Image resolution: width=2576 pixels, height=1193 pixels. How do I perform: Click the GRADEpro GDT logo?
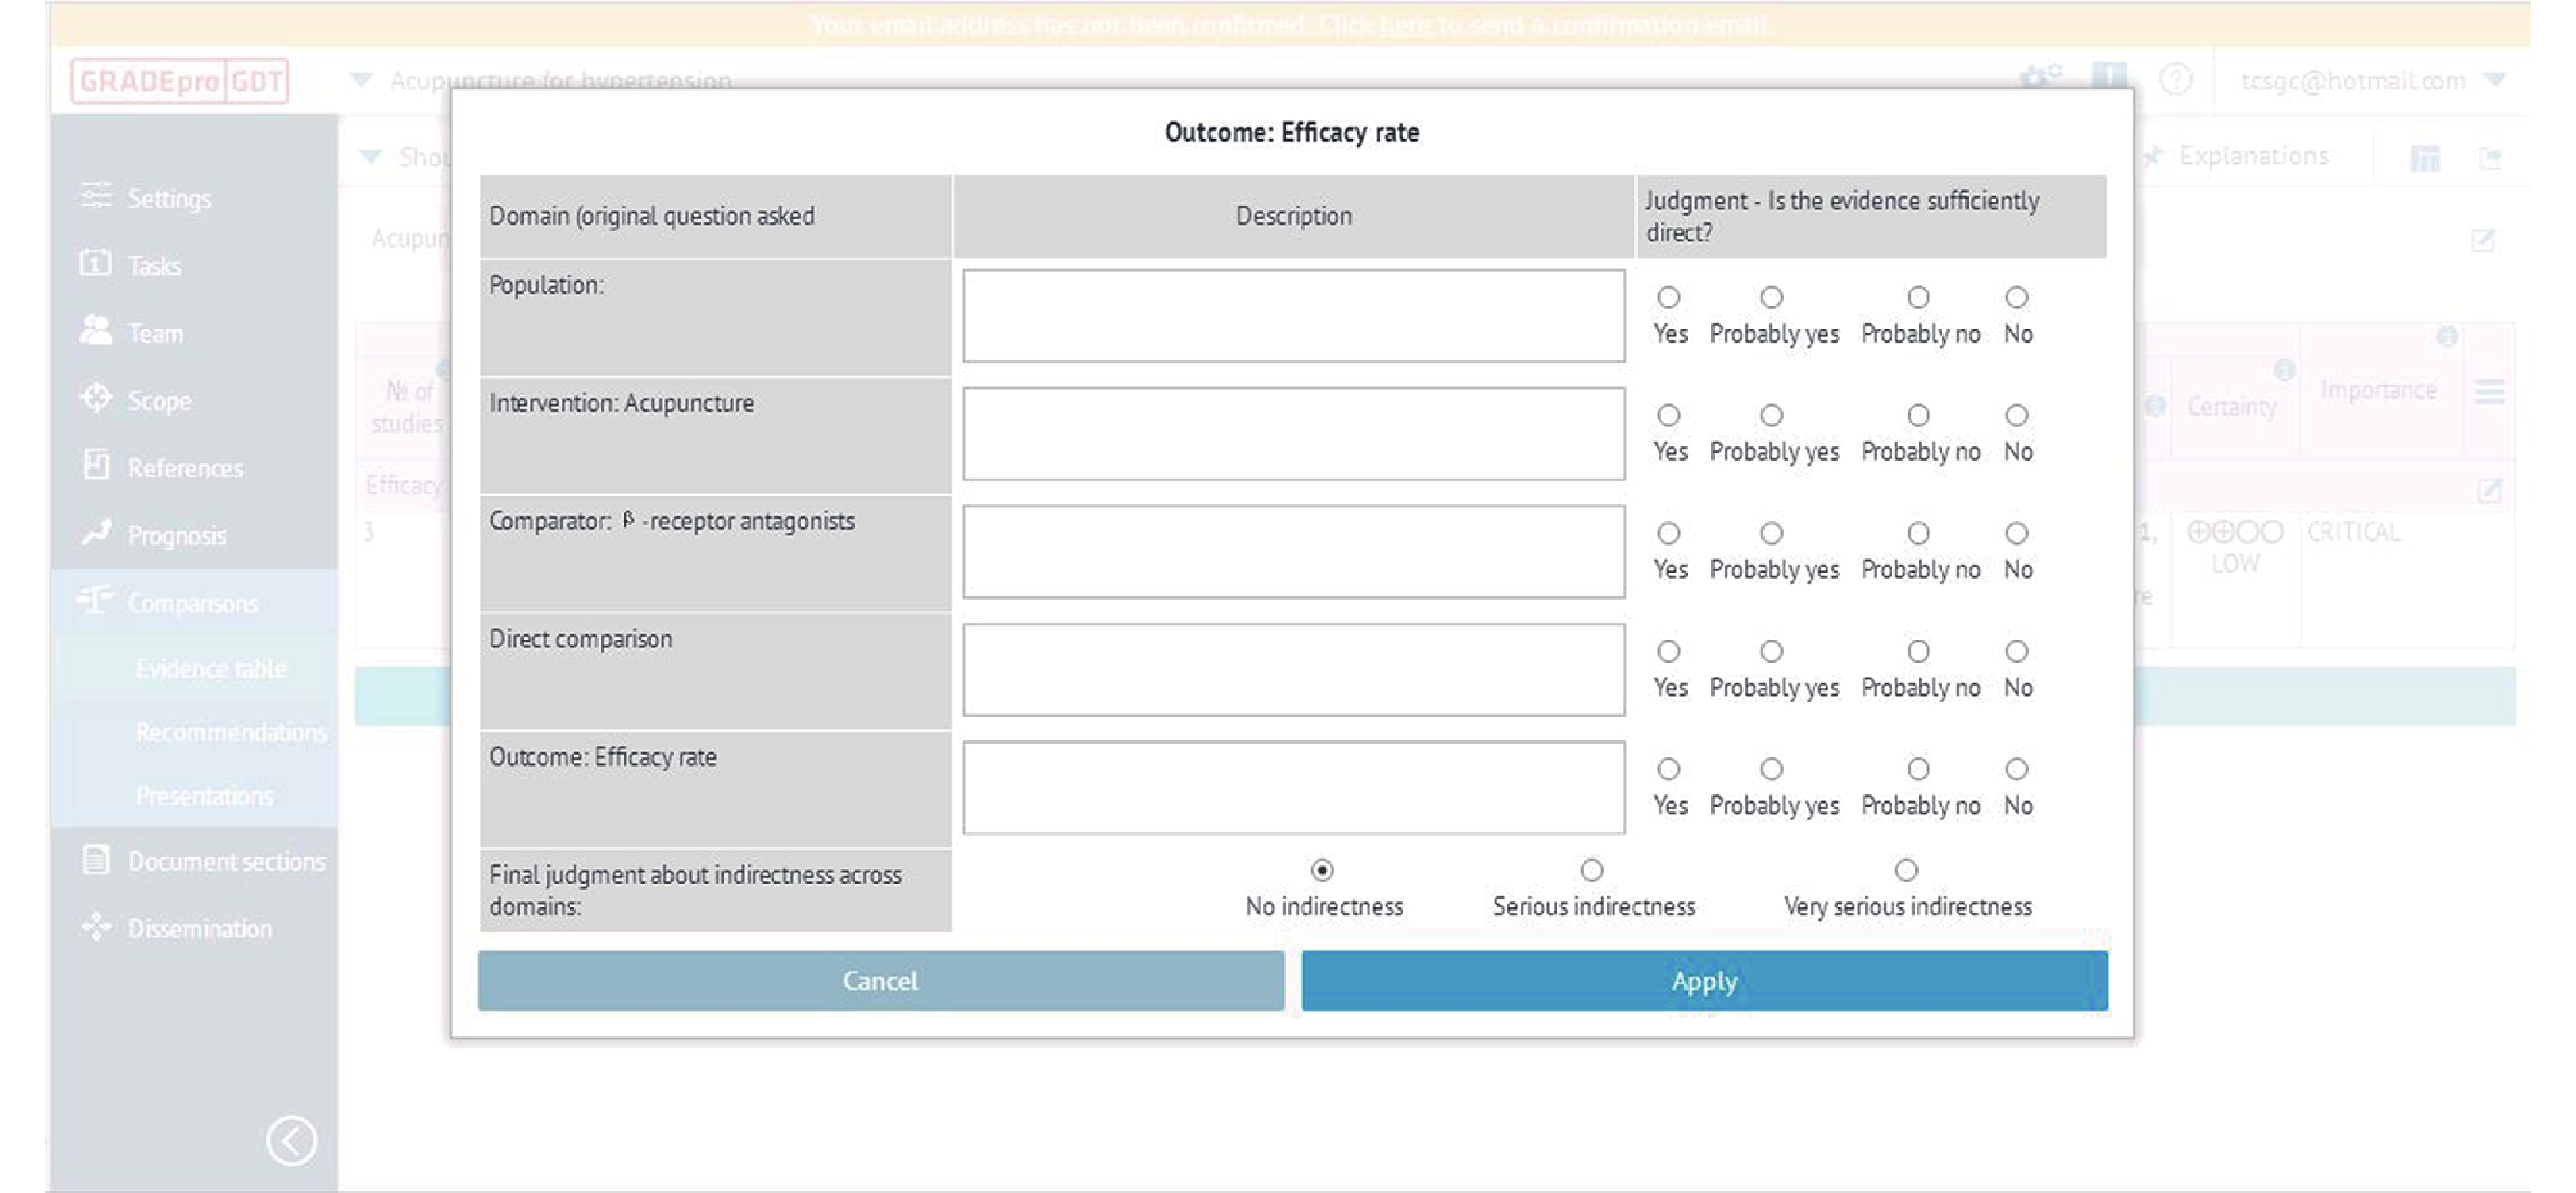tap(180, 81)
